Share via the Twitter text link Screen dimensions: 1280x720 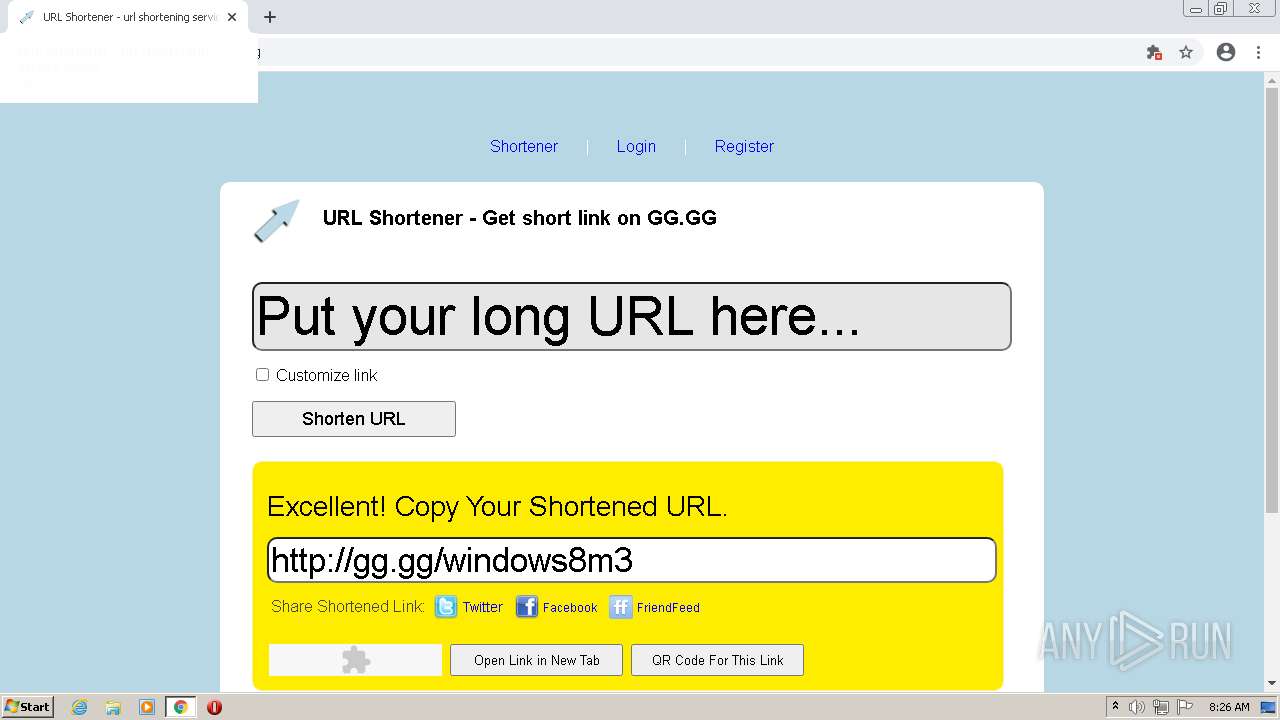pos(482,607)
